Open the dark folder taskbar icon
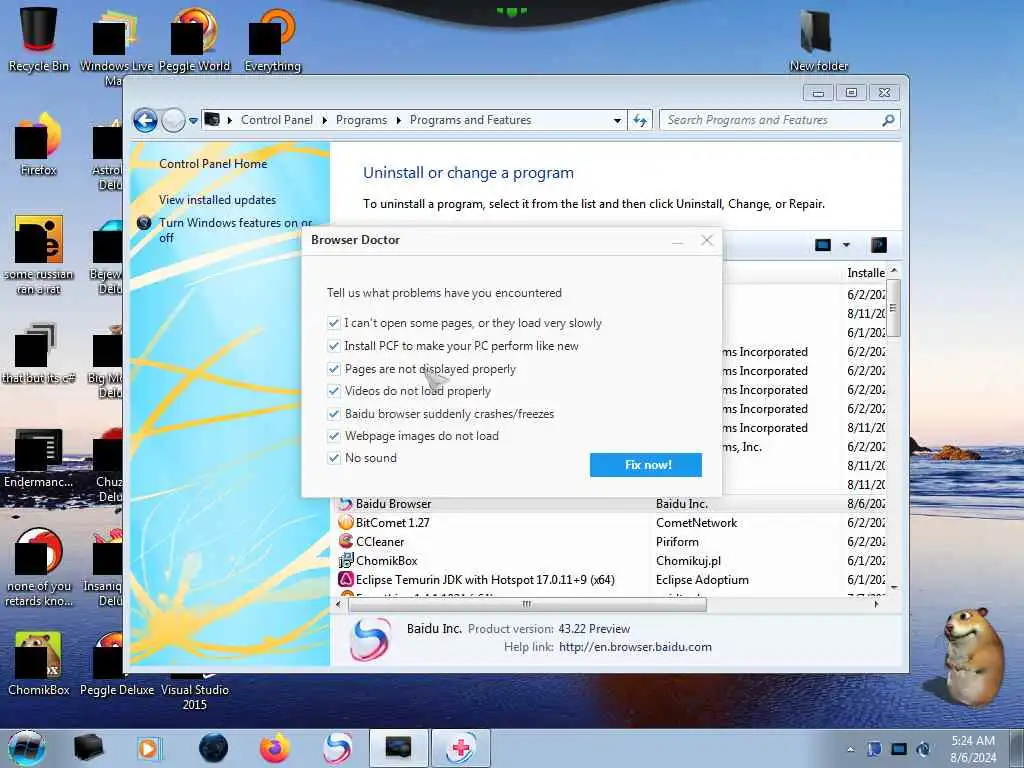Viewport: 1024px width, 768px height. [88, 748]
